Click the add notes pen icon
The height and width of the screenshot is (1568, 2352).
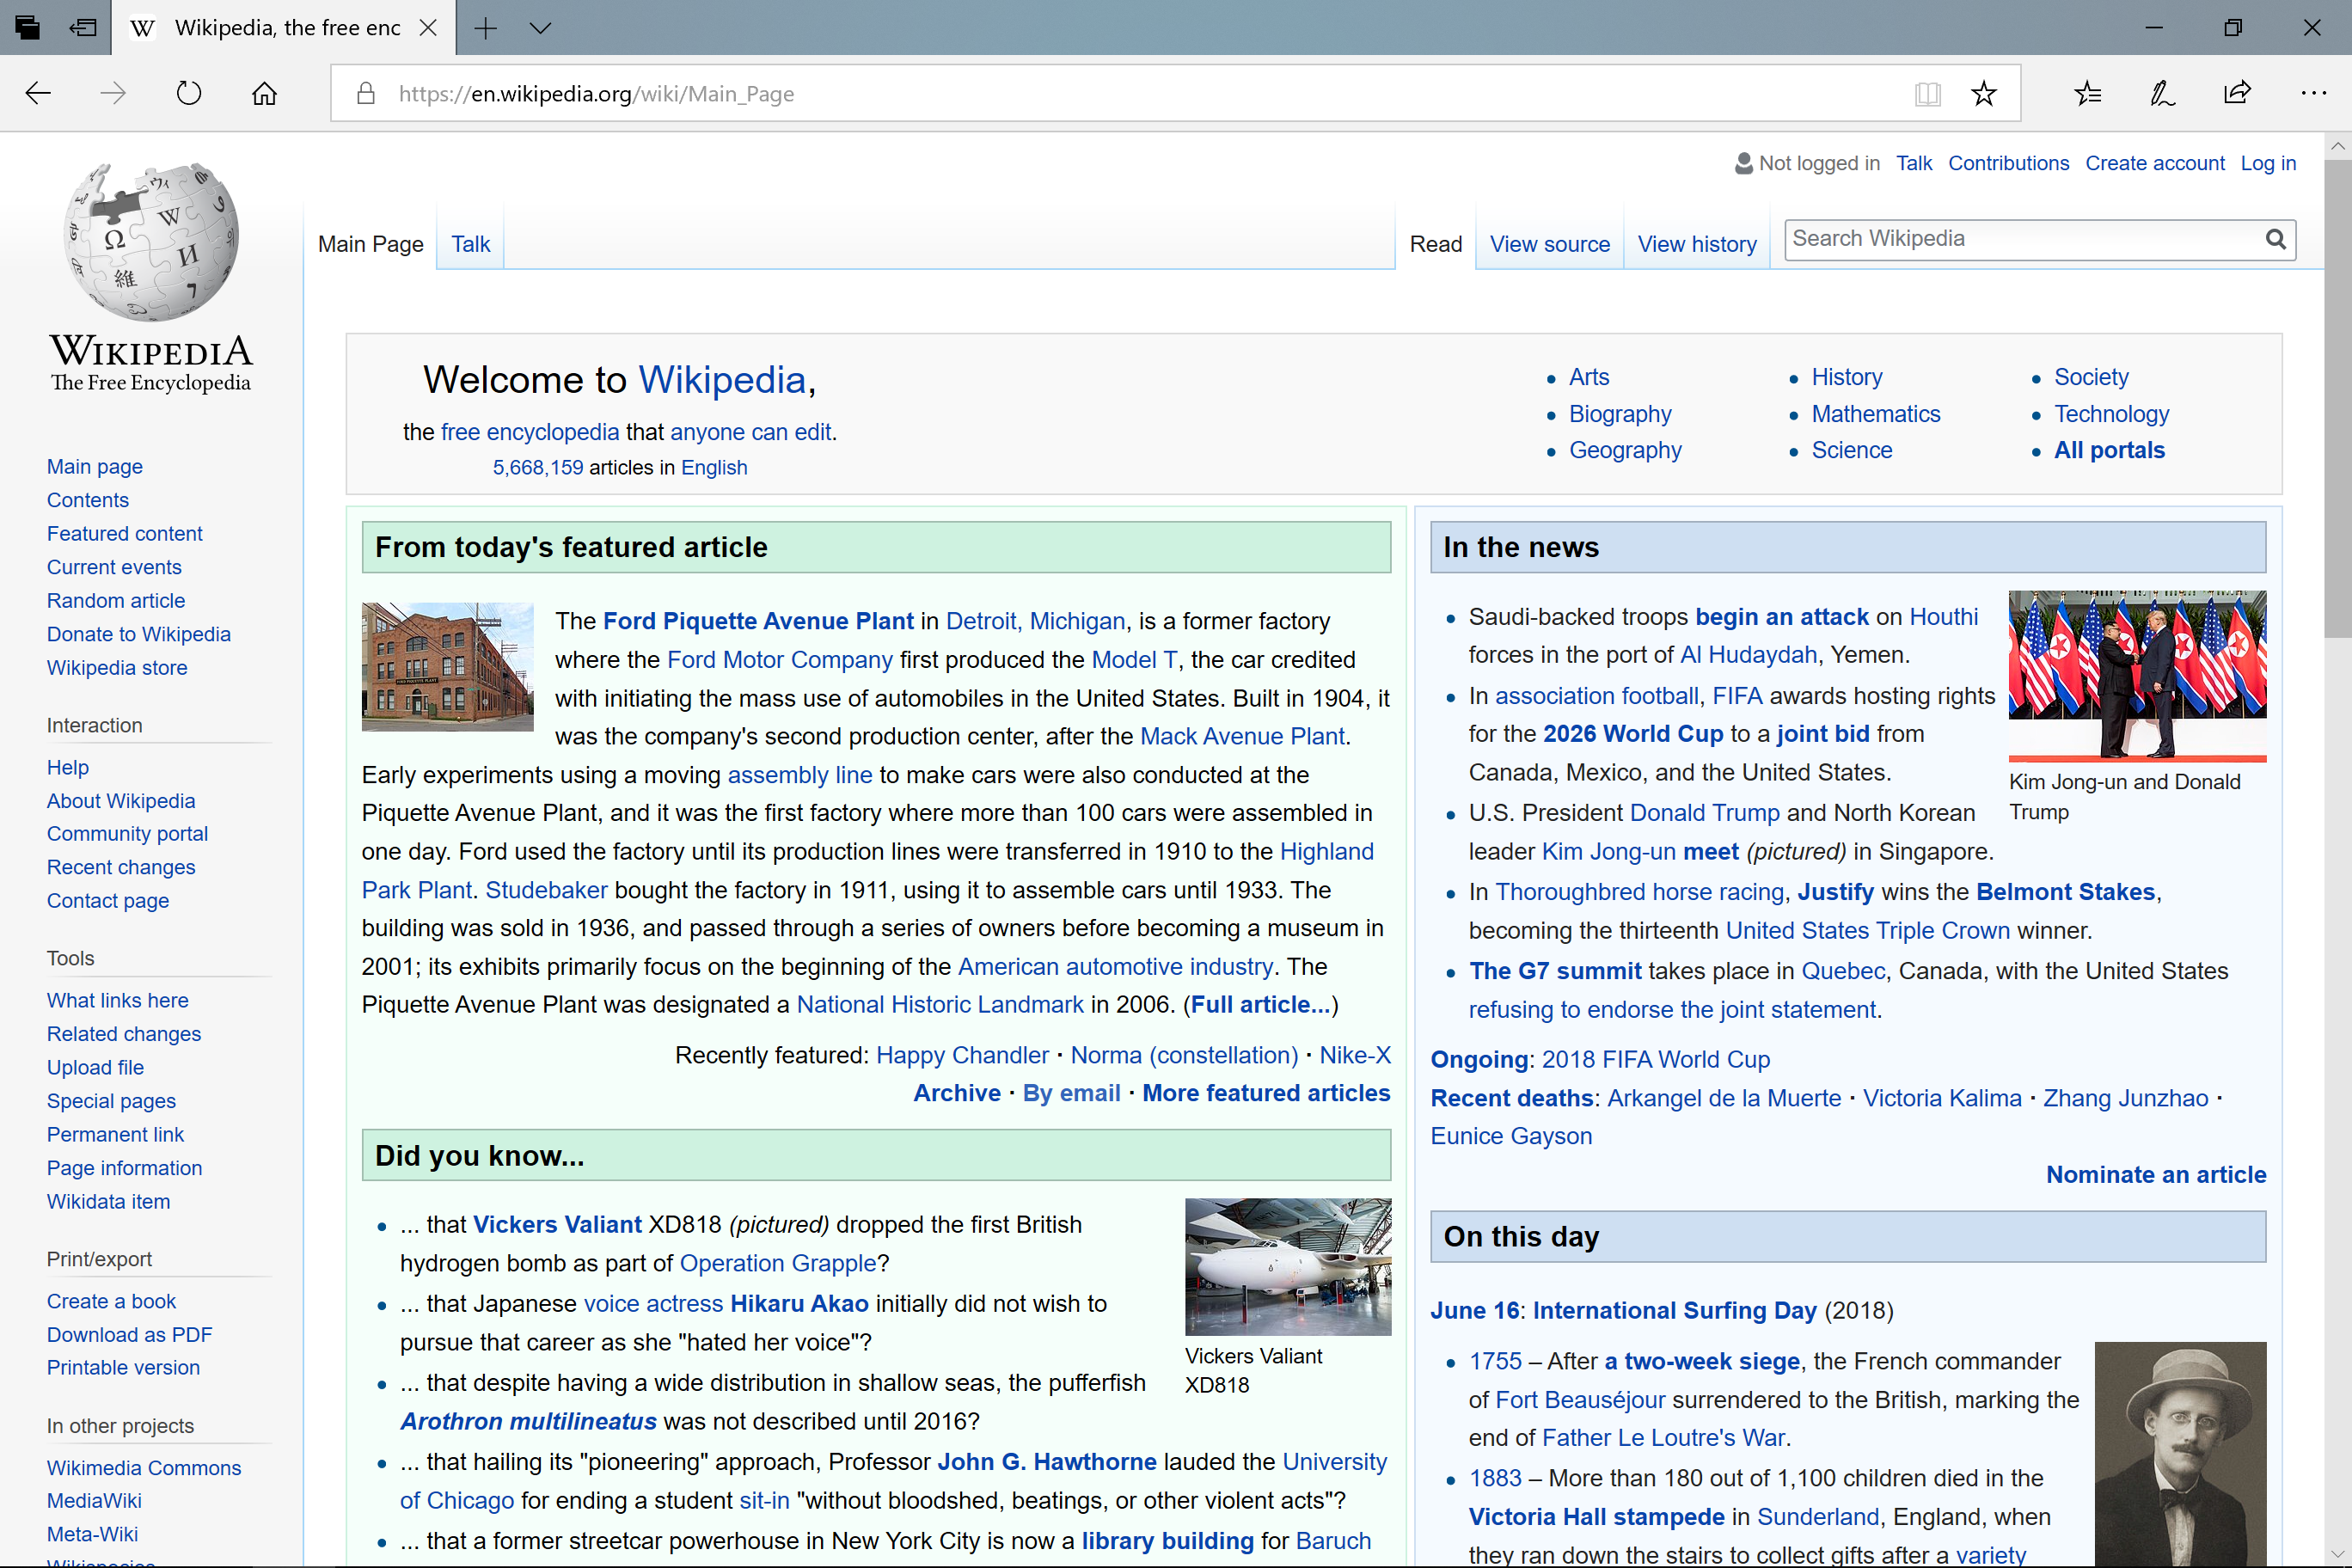pyautogui.click(x=2162, y=94)
